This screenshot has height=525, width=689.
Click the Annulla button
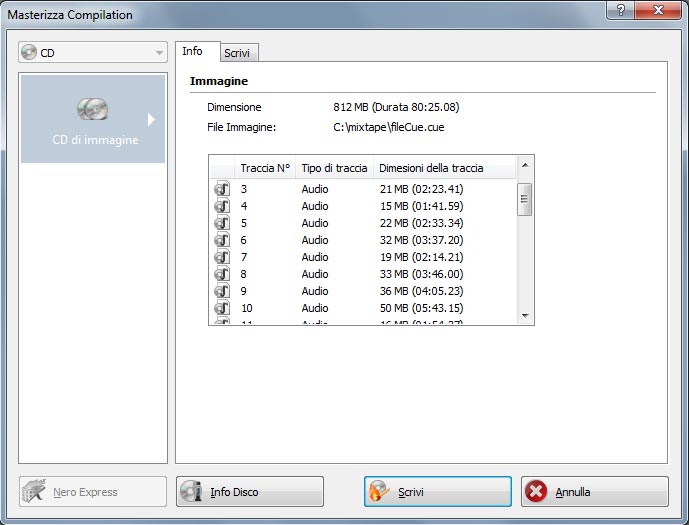pos(595,491)
